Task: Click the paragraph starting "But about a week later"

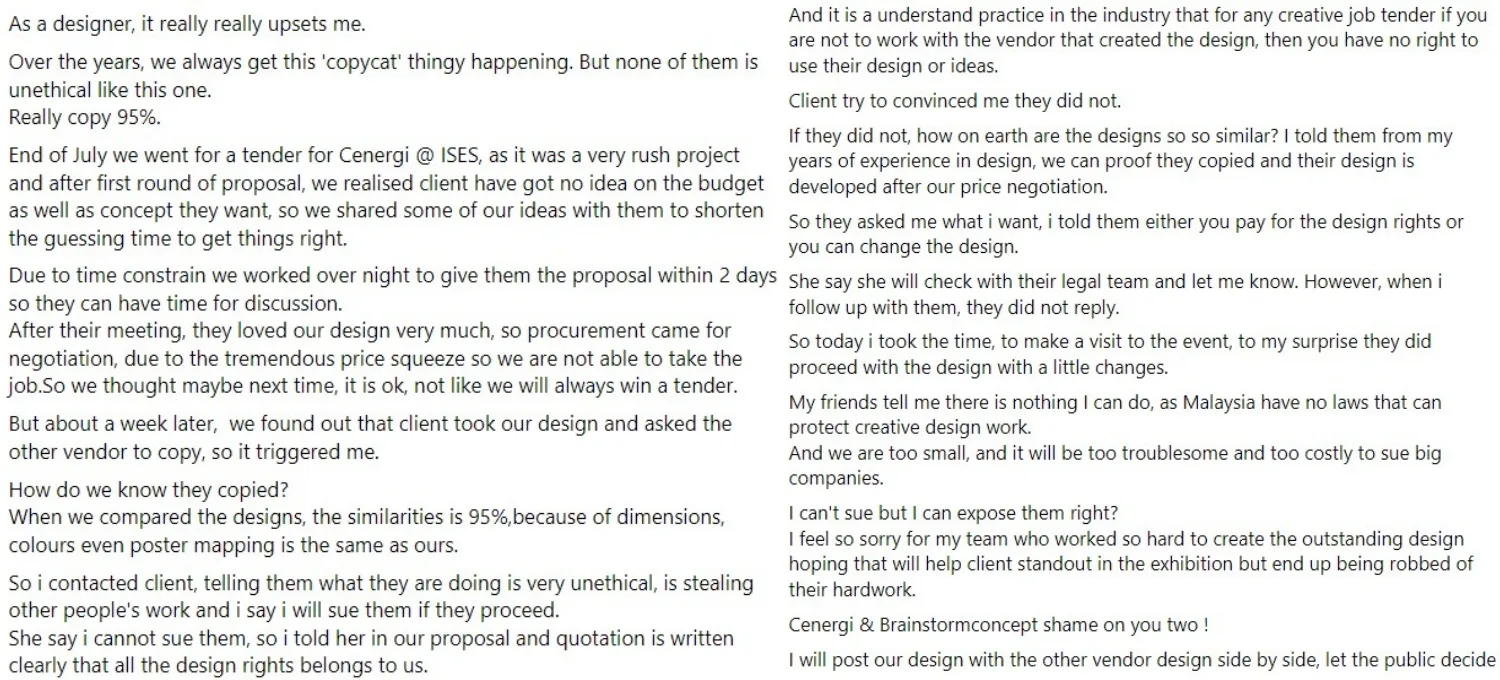Action: [x=370, y=437]
